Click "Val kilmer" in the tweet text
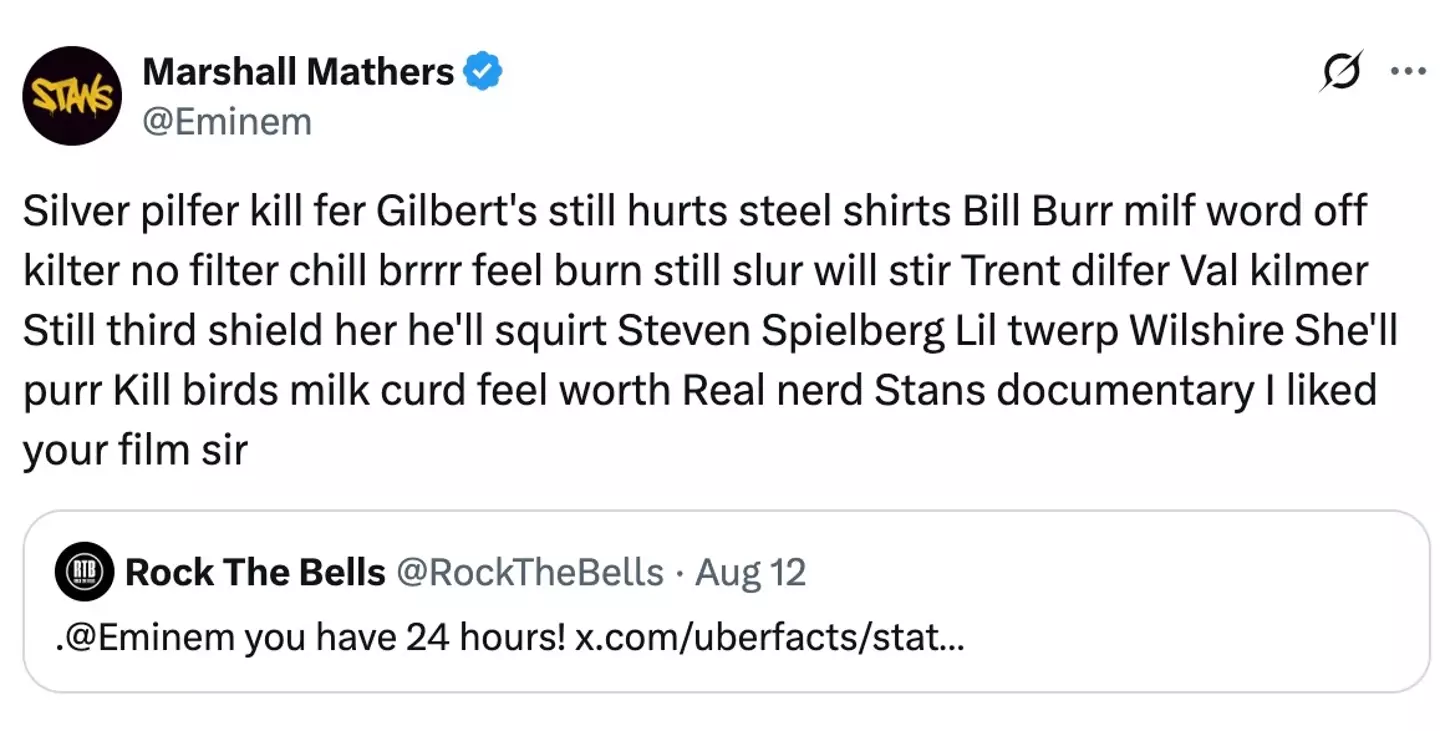 coord(1268,272)
